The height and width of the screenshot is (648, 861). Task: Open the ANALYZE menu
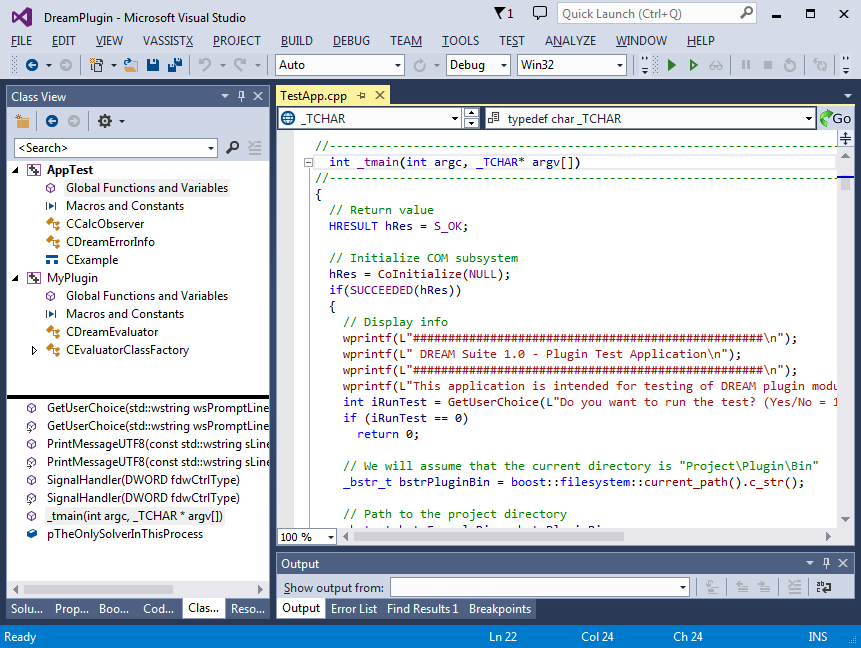(571, 41)
